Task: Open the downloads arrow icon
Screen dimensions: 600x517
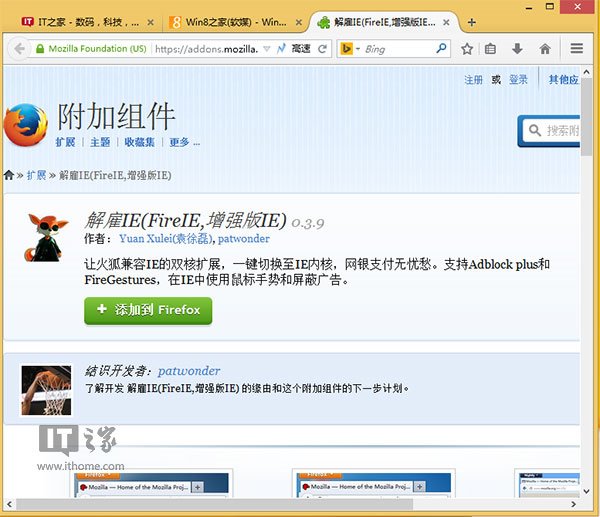Action: 517,49
